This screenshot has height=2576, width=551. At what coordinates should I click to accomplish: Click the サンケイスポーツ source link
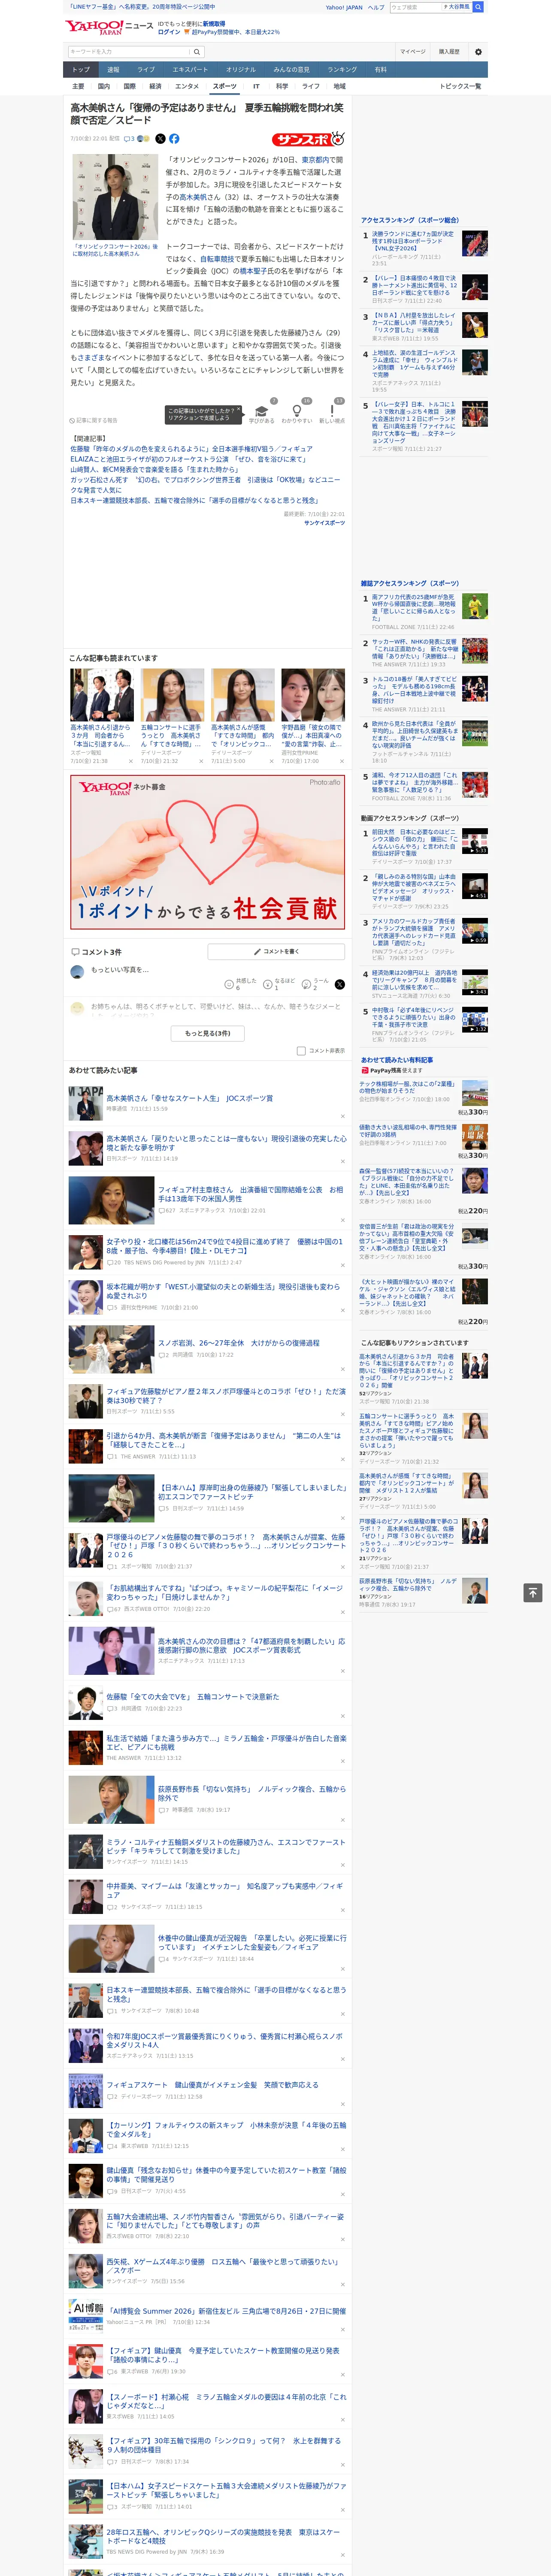(x=324, y=523)
